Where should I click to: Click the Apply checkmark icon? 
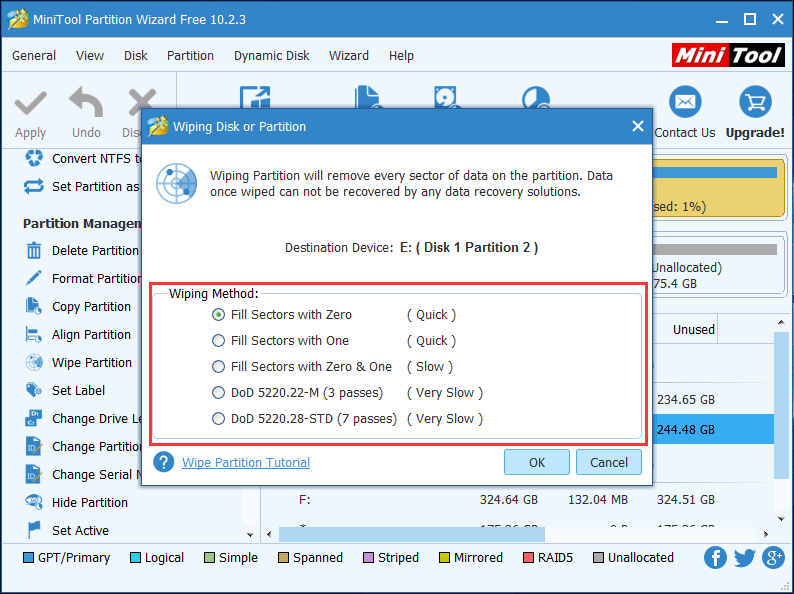[30, 103]
